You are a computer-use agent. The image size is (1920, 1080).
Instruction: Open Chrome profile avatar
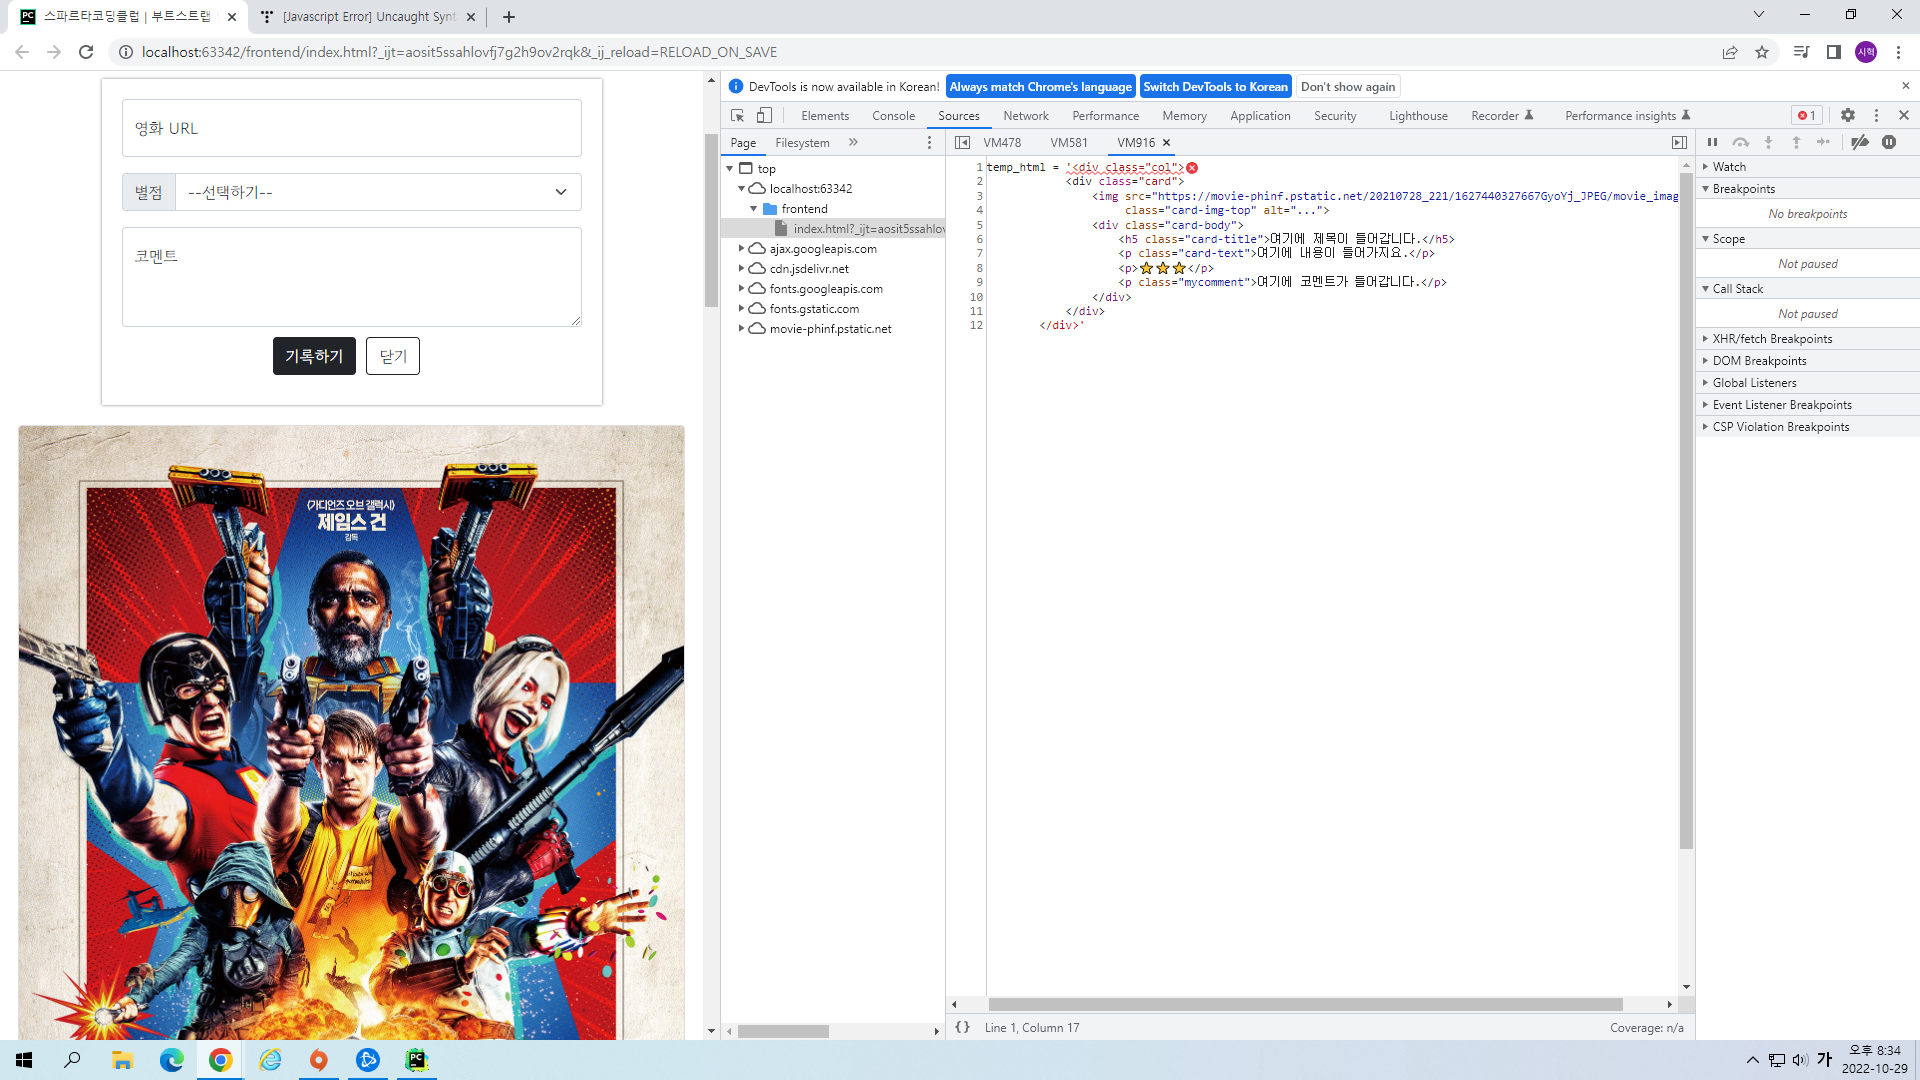tap(1866, 52)
